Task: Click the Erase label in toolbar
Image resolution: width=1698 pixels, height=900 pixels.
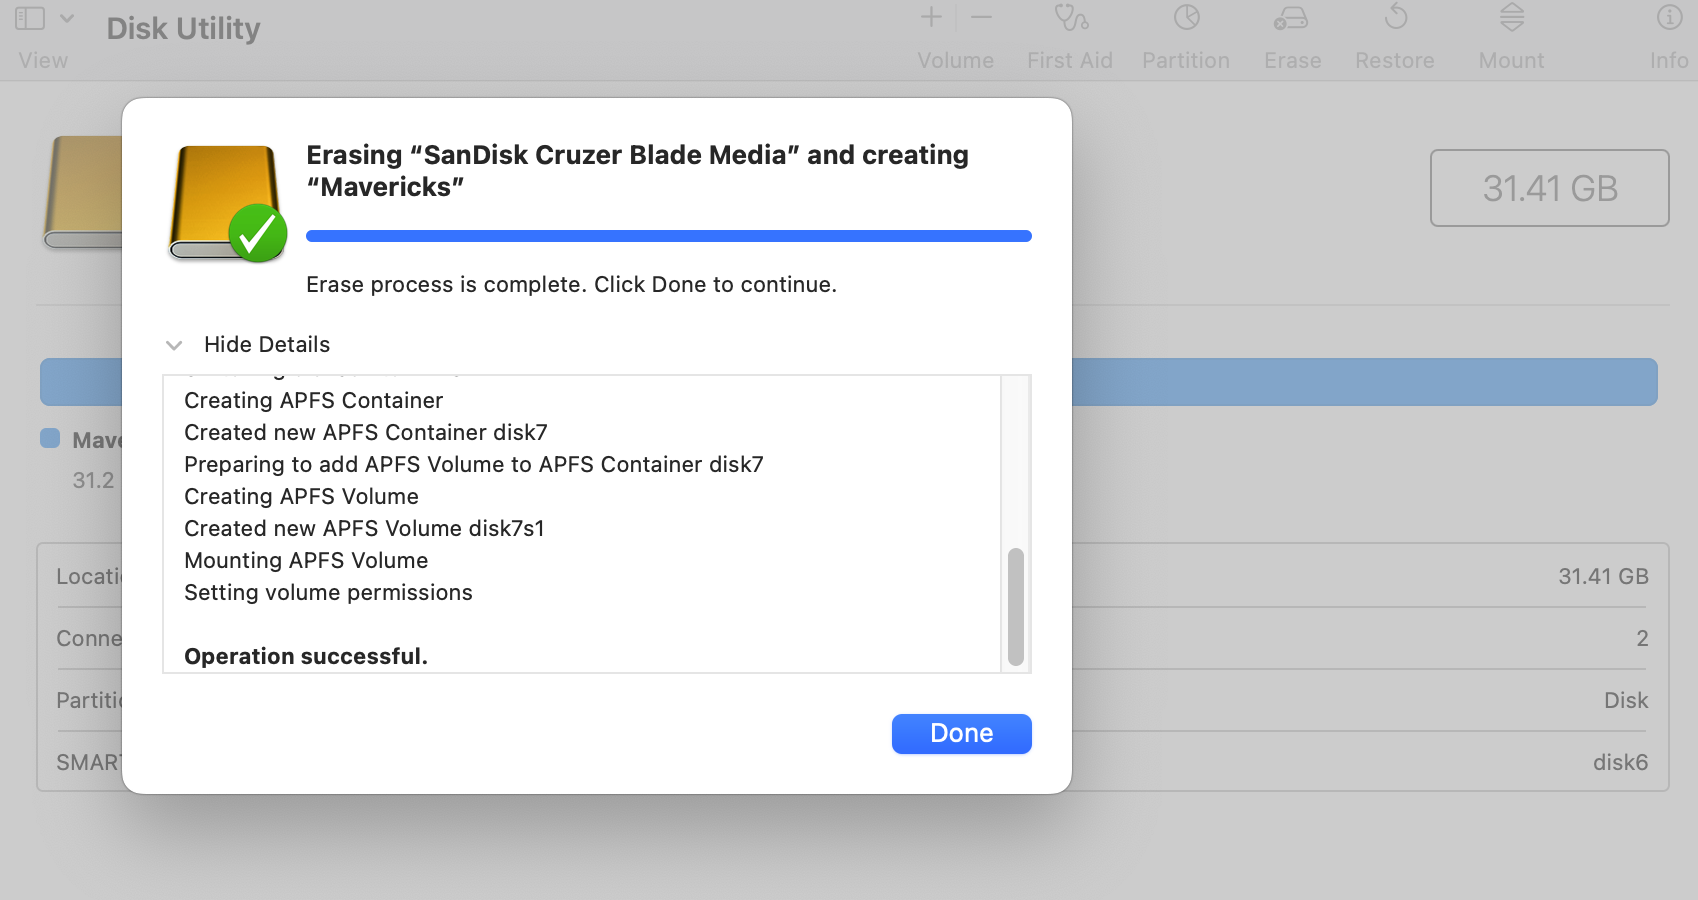Action: pos(1293,60)
